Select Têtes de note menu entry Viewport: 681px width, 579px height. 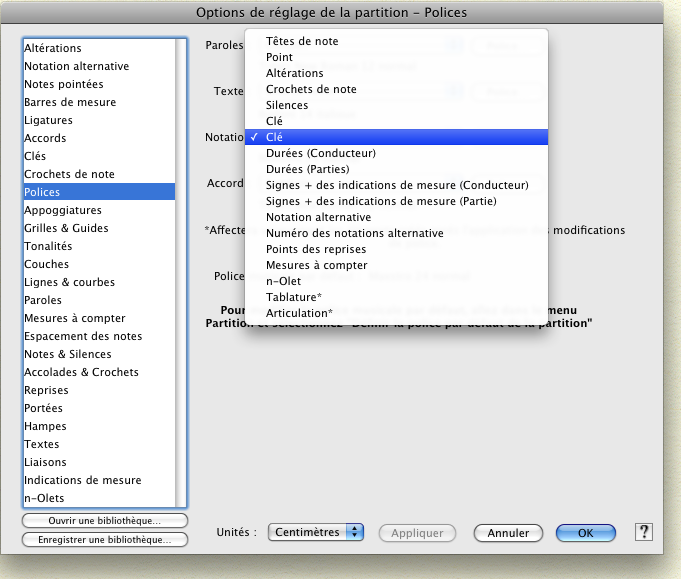click(x=302, y=41)
